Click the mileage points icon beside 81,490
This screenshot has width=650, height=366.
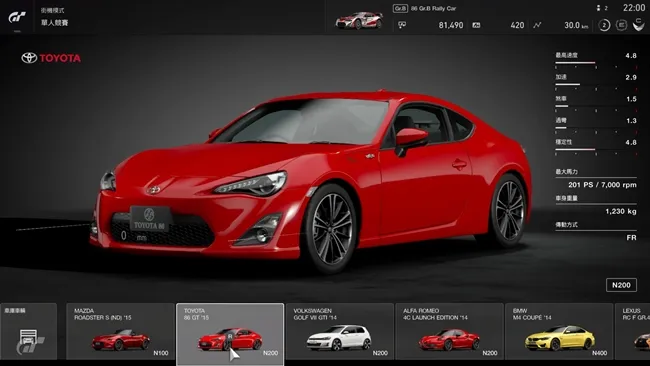click(x=476, y=25)
